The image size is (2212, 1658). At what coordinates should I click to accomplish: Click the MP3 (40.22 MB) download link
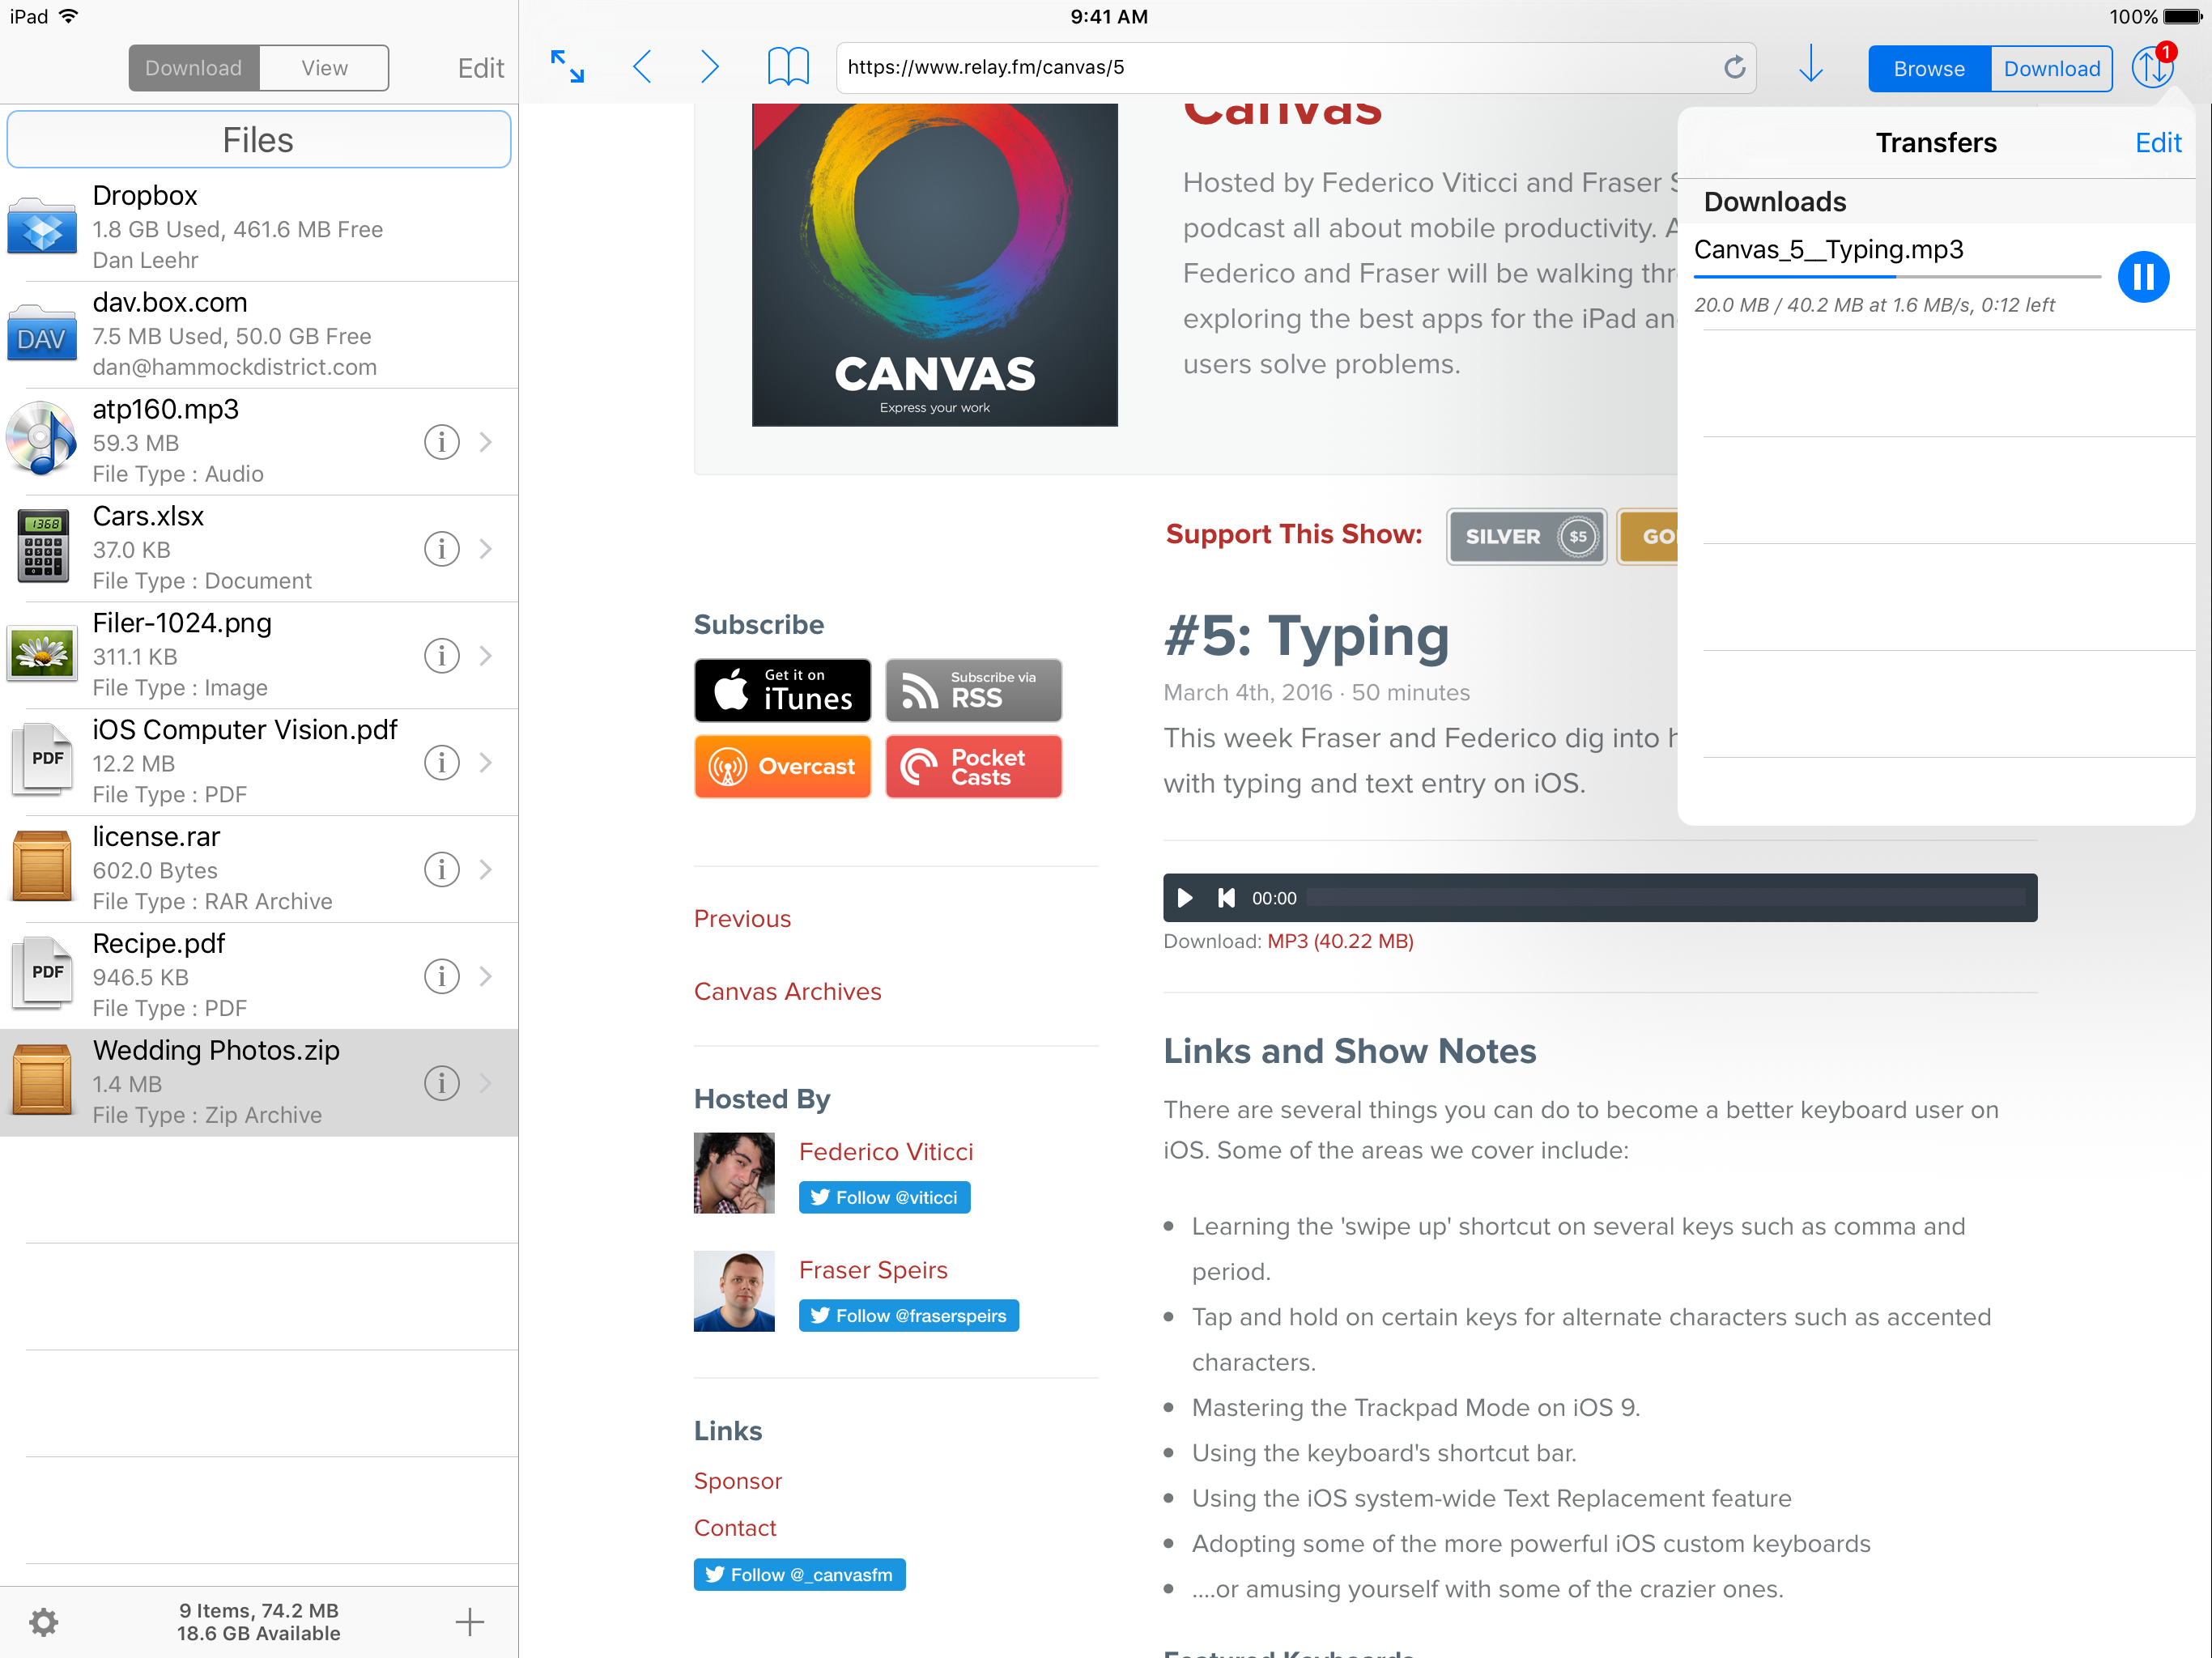[1339, 941]
